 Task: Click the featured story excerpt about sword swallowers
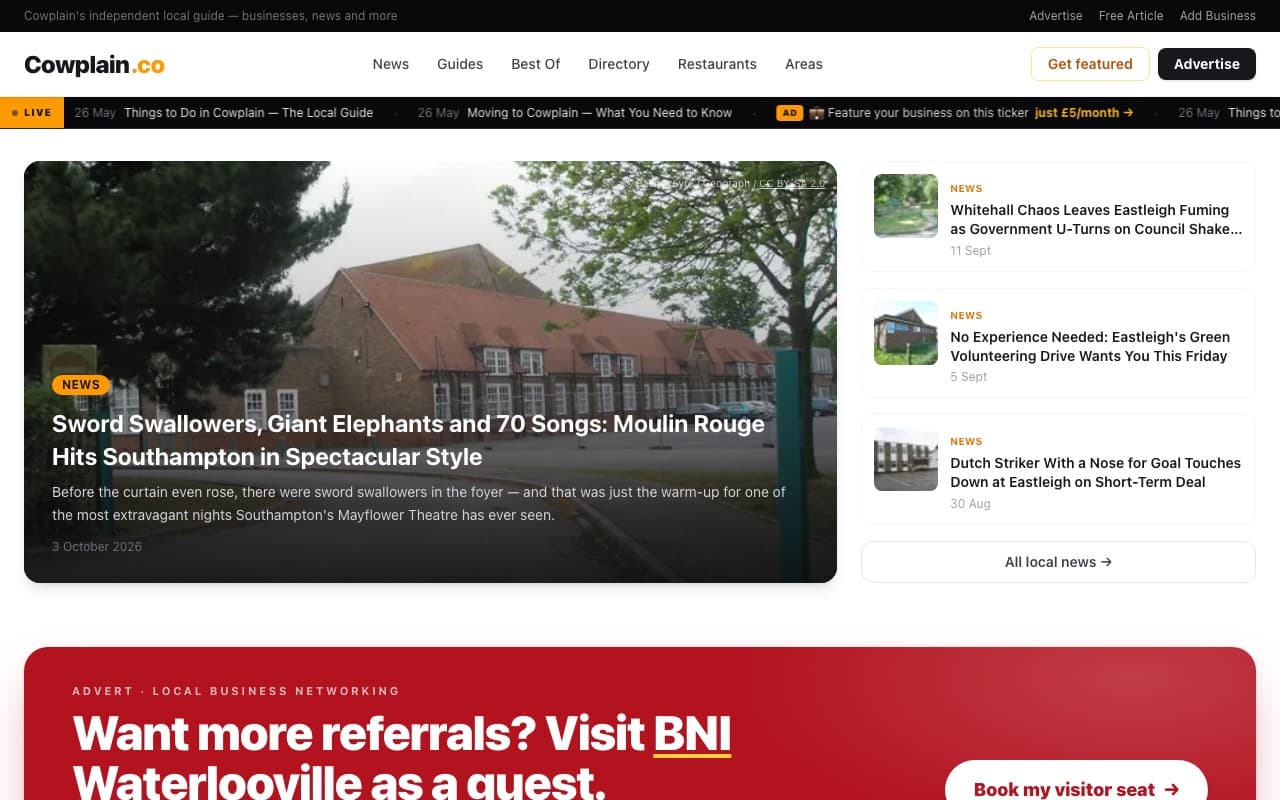(x=419, y=504)
